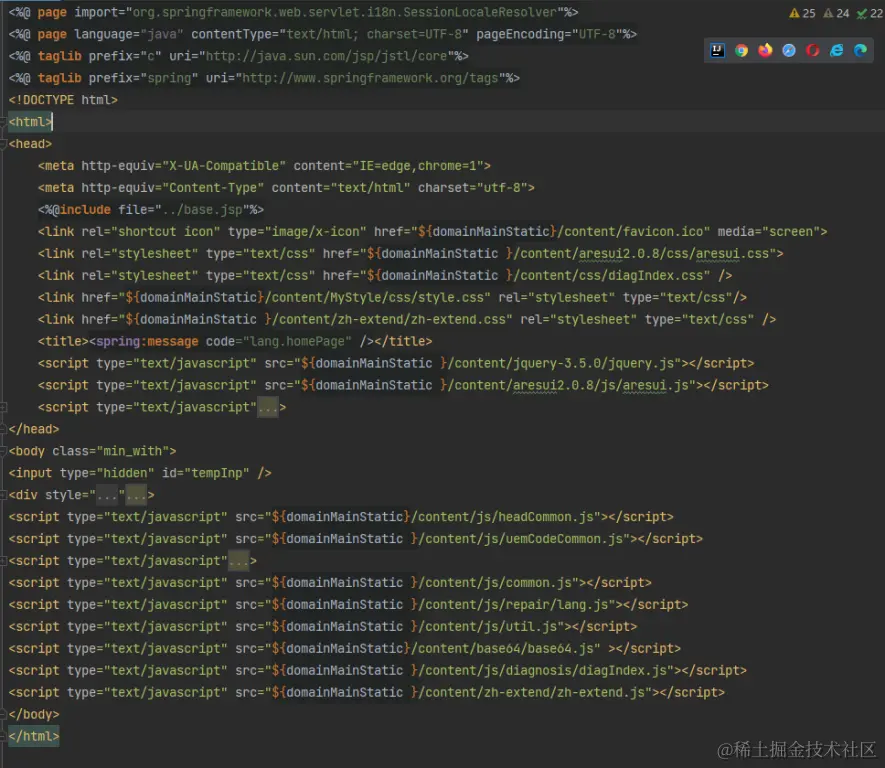This screenshot has height=768, width=885.
Task: Click the 25 warnings inspection indicator
Action: click(x=802, y=13)
